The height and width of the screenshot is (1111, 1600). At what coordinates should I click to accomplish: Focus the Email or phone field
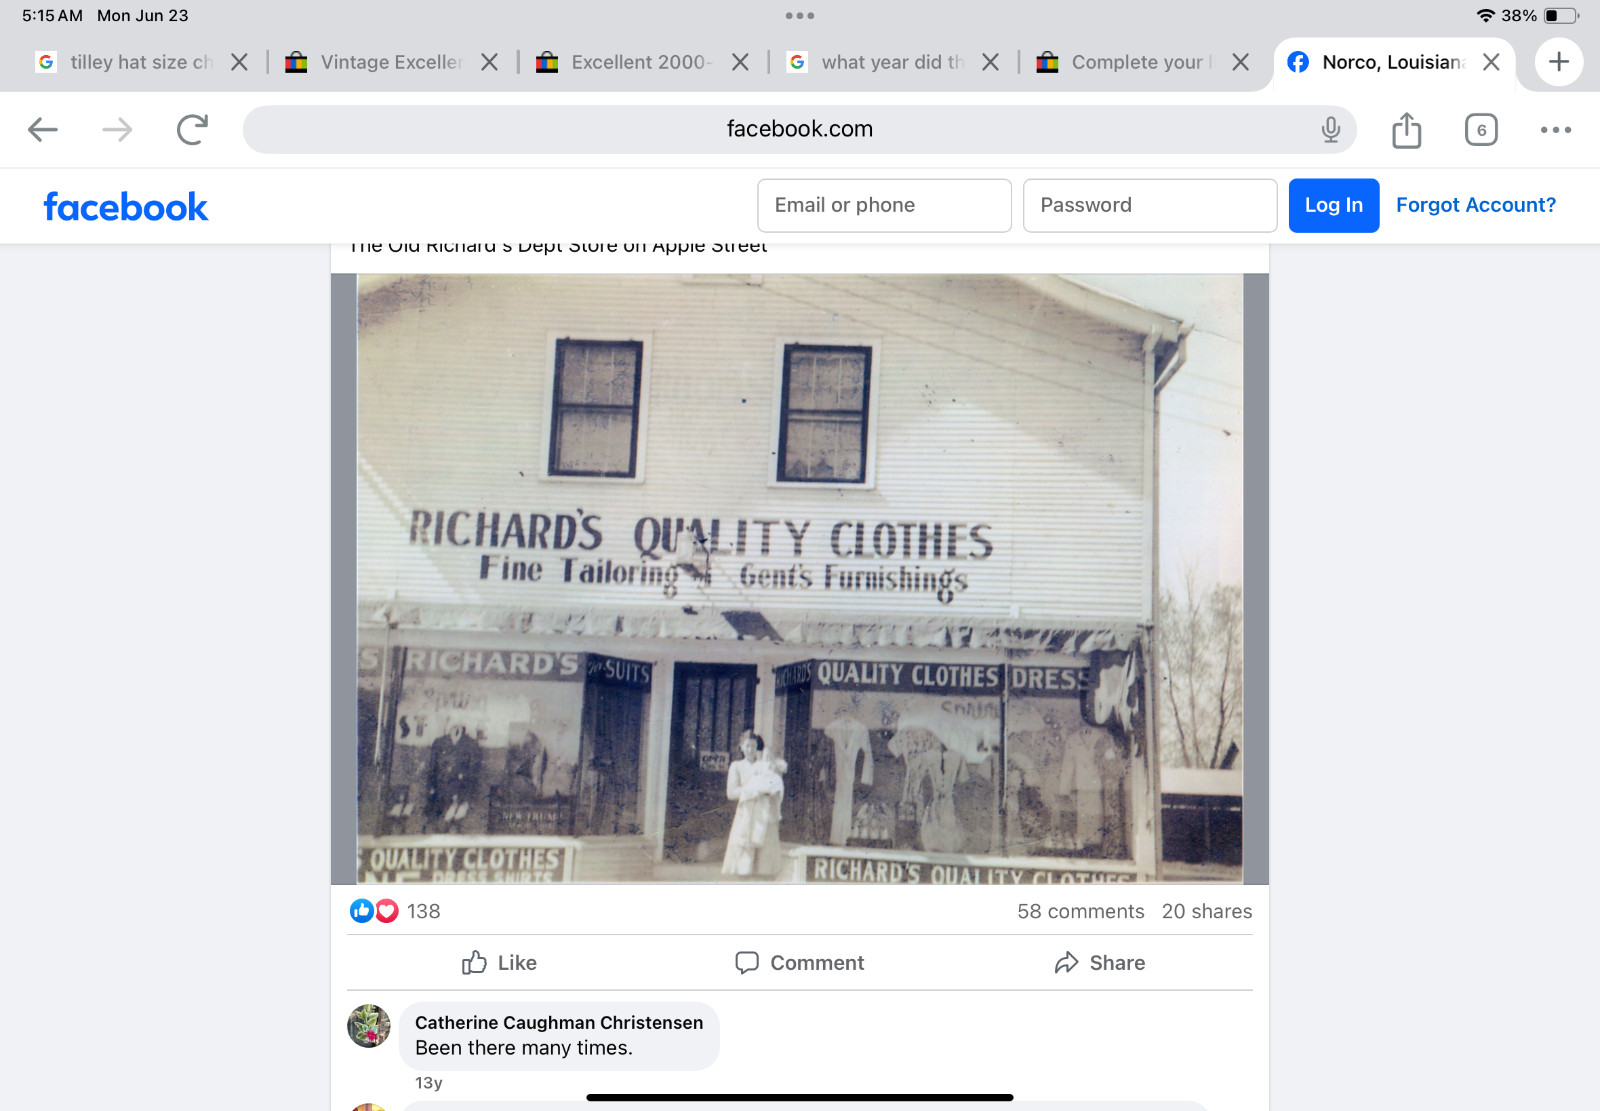tap(884, 205)
